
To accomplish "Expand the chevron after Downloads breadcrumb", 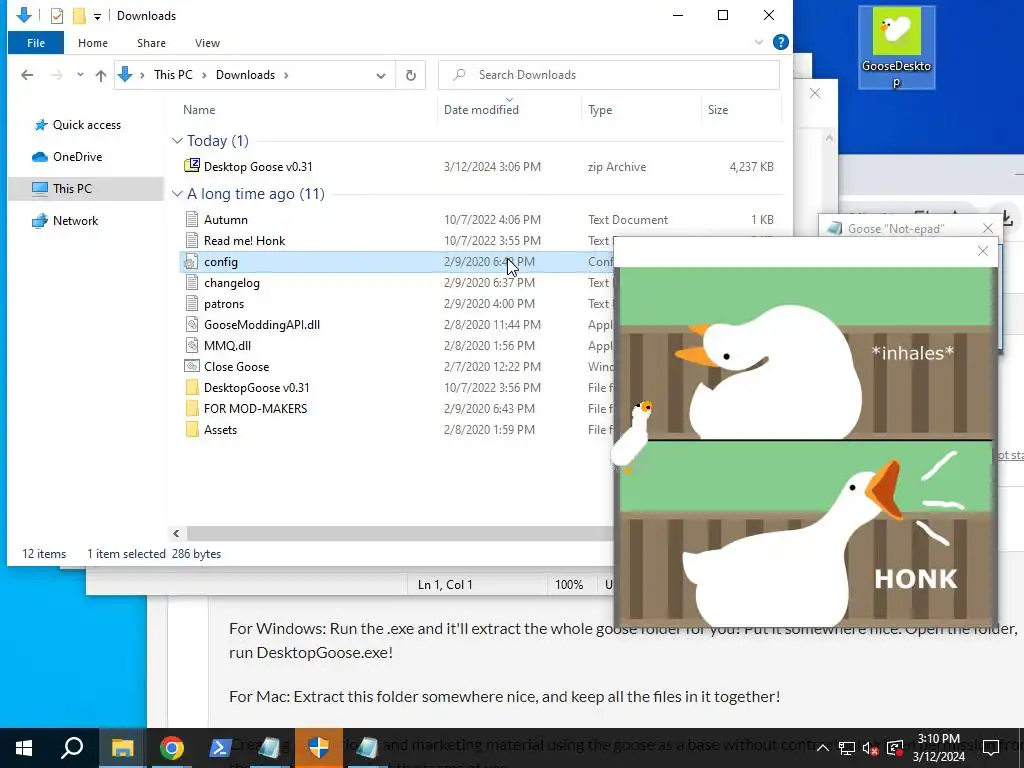I will [x=286, y=75].
